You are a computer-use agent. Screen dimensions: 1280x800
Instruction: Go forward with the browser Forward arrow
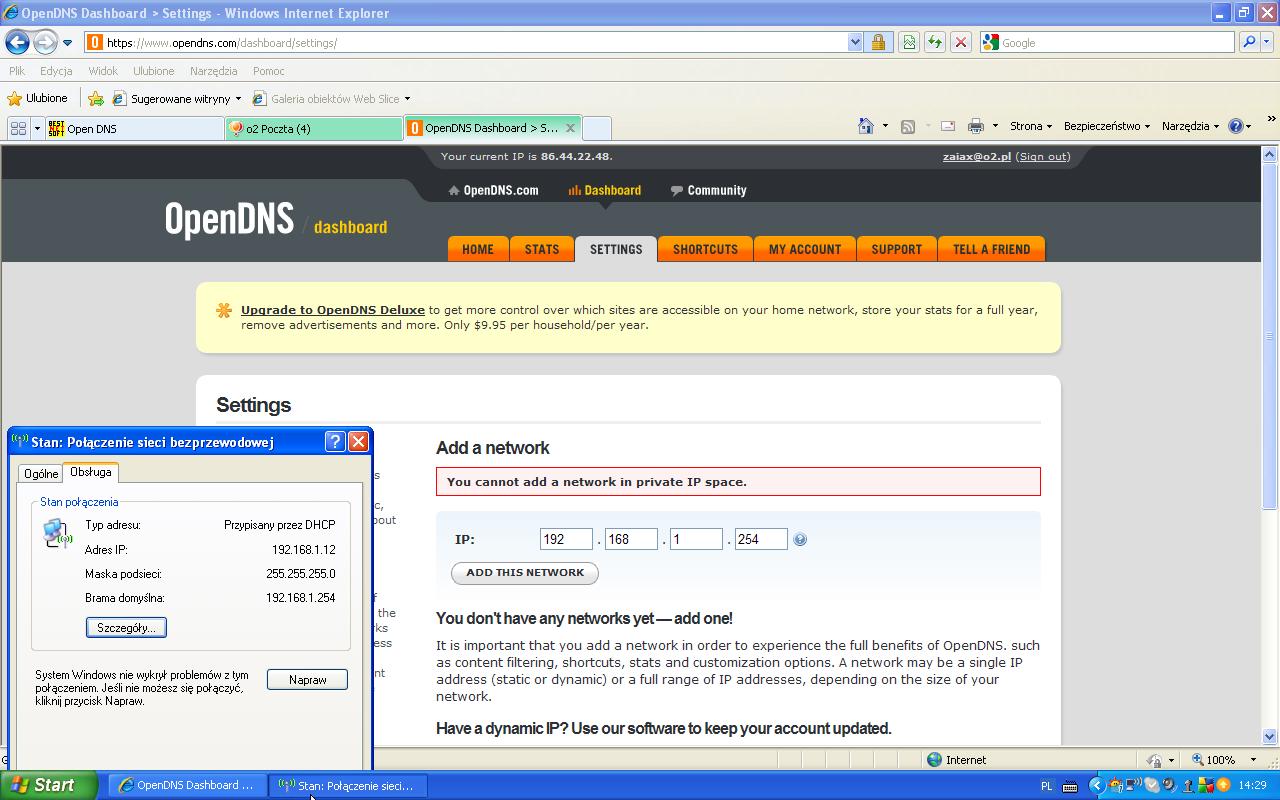[x=46, y=42]
